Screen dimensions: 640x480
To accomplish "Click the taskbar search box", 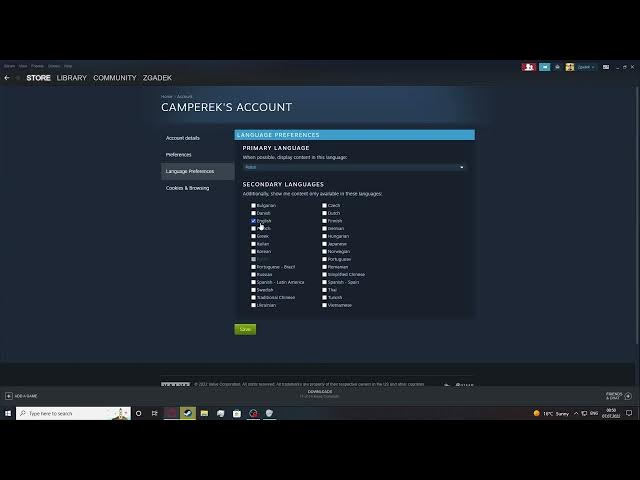I will 73,413.
